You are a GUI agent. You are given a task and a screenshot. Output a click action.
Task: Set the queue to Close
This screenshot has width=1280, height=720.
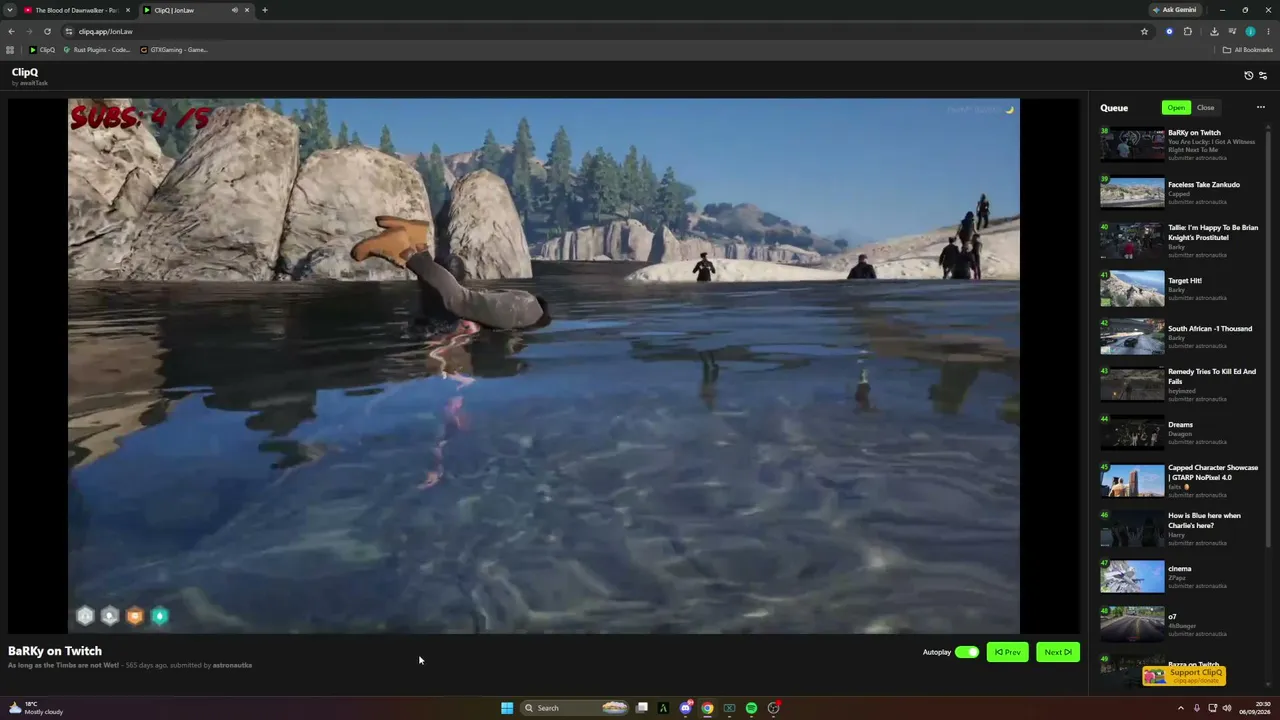coord(1205,108)
